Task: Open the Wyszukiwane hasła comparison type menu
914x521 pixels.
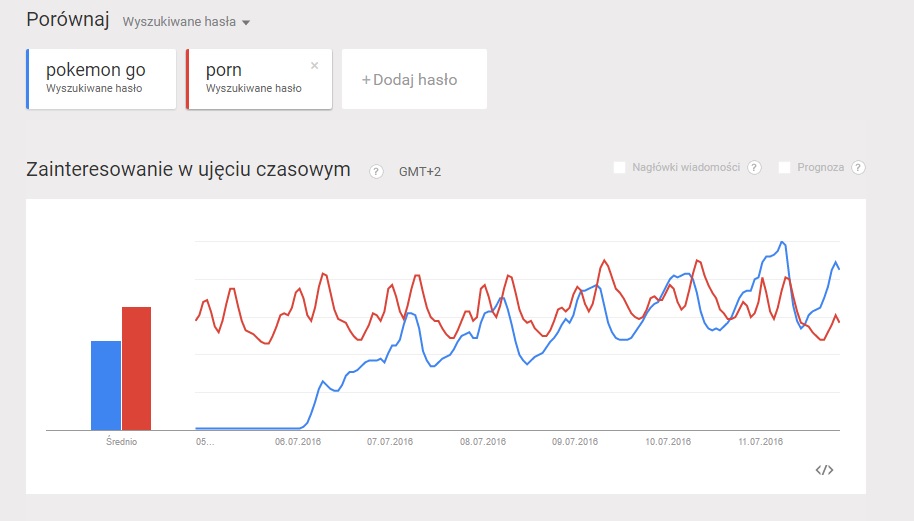Action: [x=186, y=22]
